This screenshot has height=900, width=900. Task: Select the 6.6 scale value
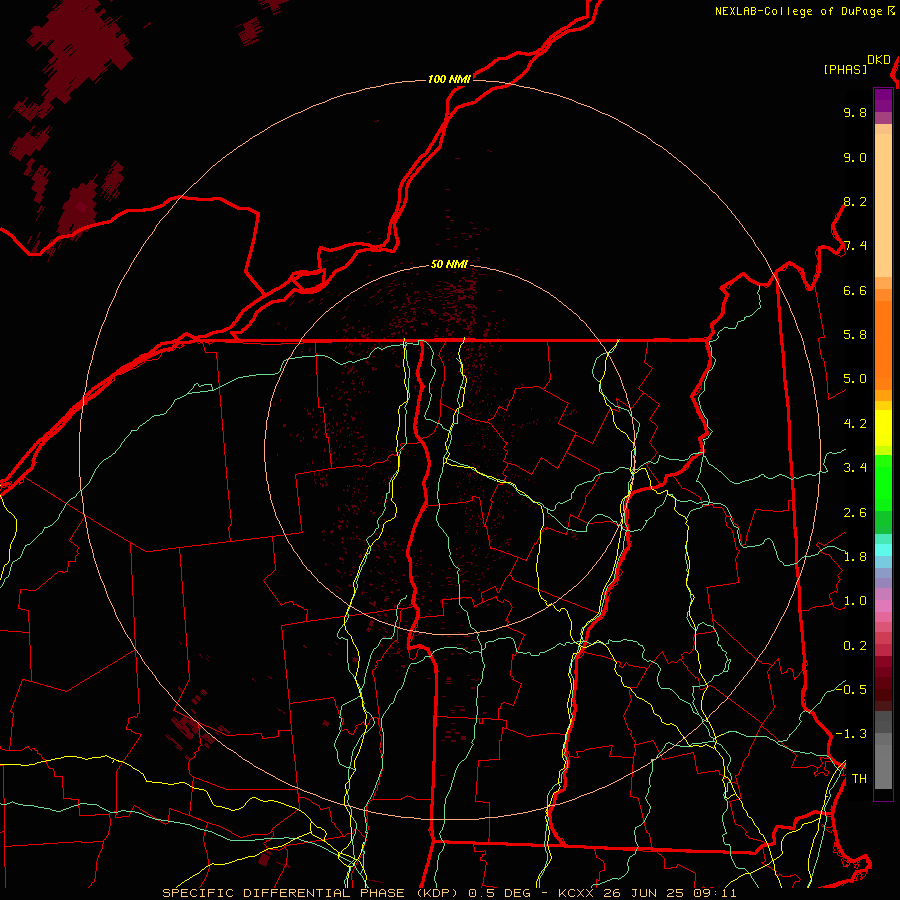click(x=855, y=290)
